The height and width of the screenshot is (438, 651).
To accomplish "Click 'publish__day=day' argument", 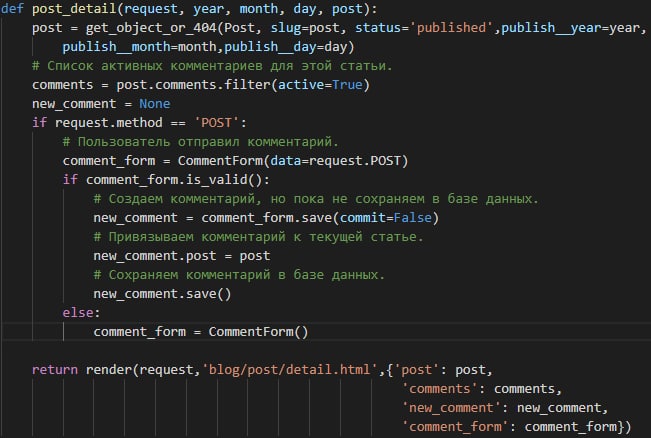I will click(x=286, y=47).
